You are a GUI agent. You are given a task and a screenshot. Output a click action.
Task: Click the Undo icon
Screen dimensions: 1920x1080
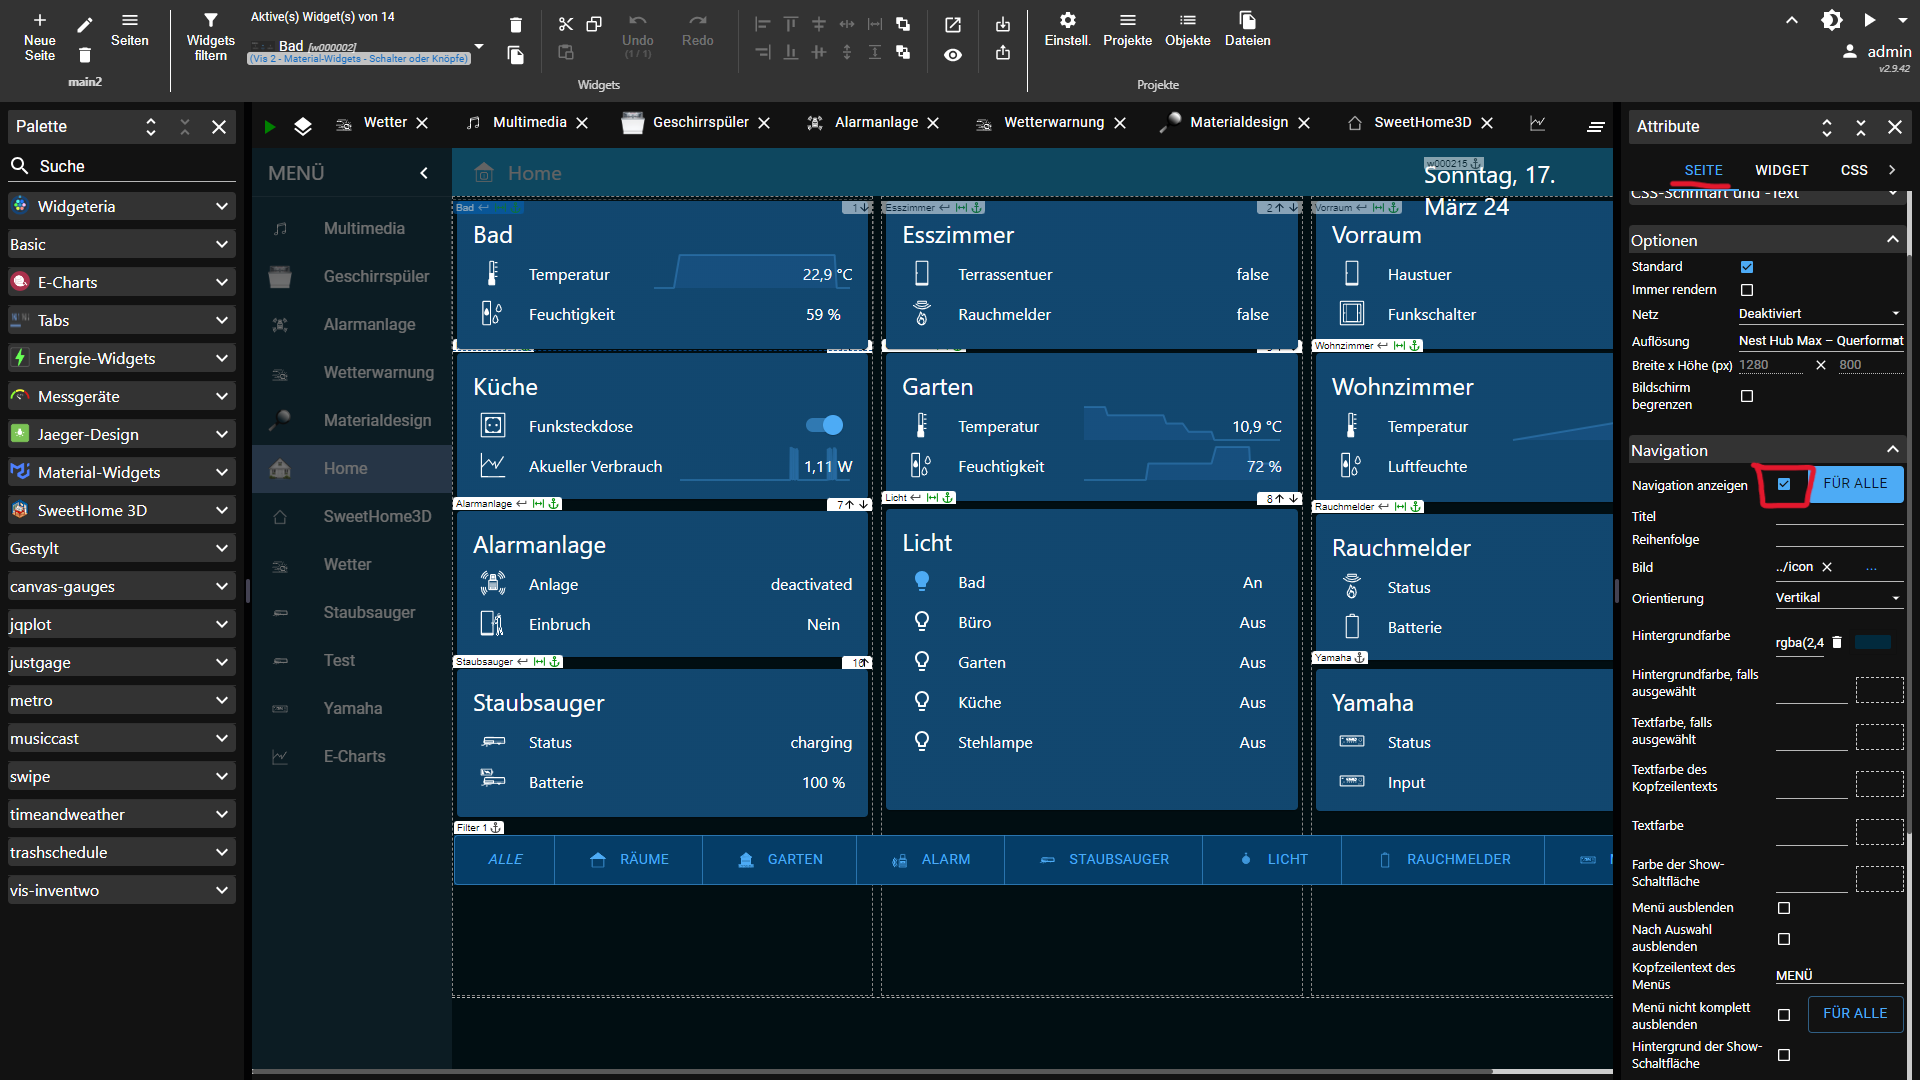pos(638,20)
